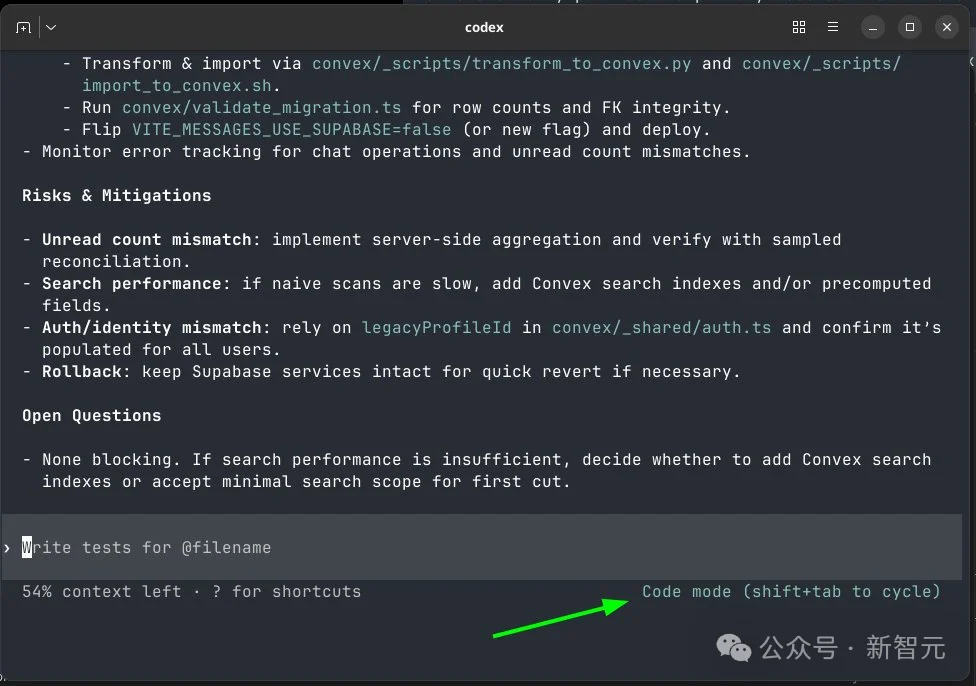
Task: Click the "Risks & Mitigations" heading
Action: pos(117,196)
